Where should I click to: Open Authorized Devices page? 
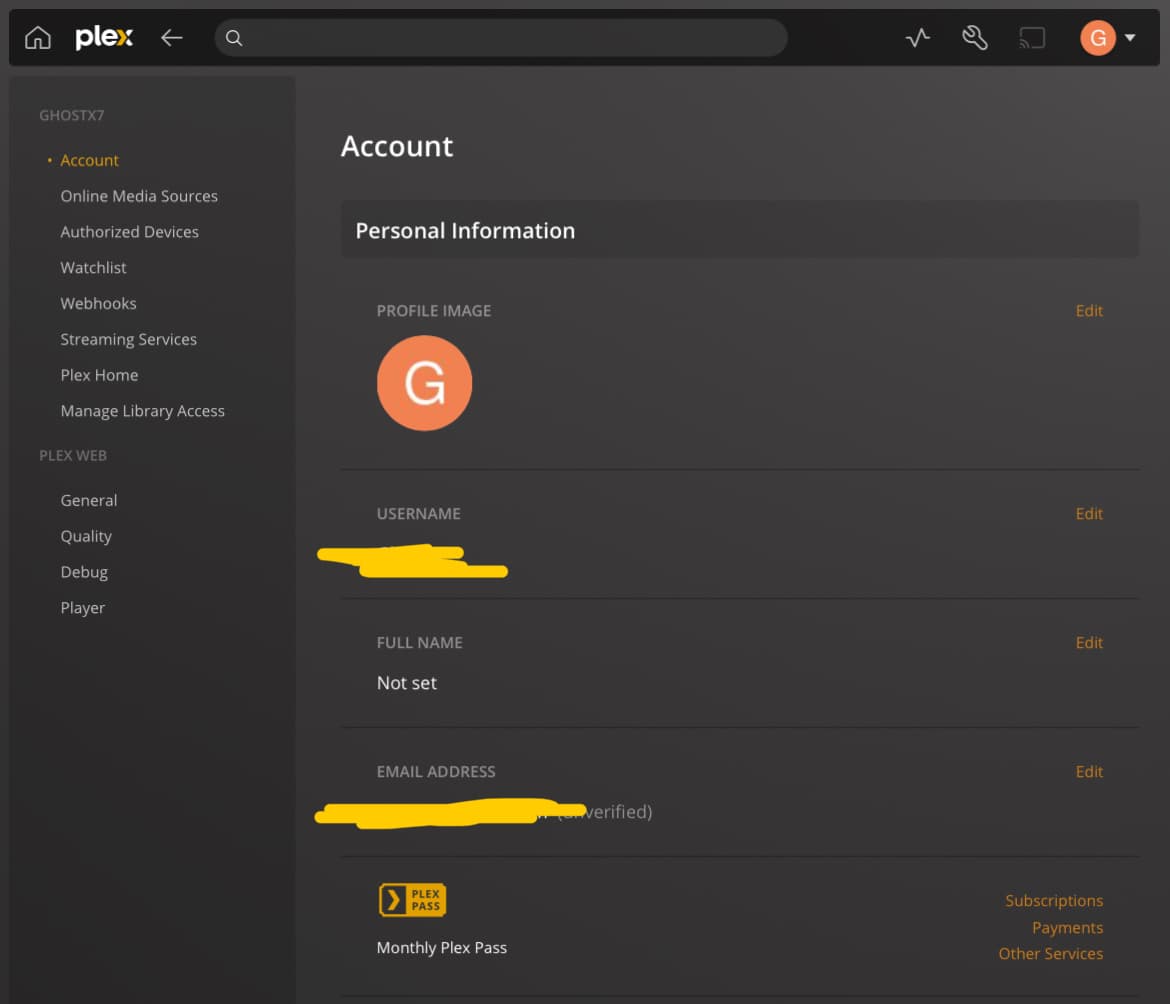tap(129, 232)
